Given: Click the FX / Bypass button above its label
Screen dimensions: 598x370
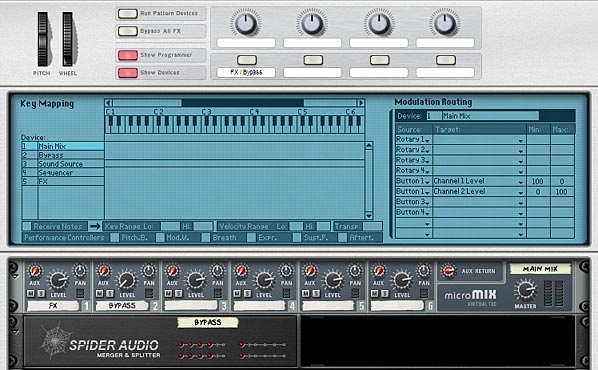Looking at the screenshot, I should pyautogui.click(x=247, y=60).
